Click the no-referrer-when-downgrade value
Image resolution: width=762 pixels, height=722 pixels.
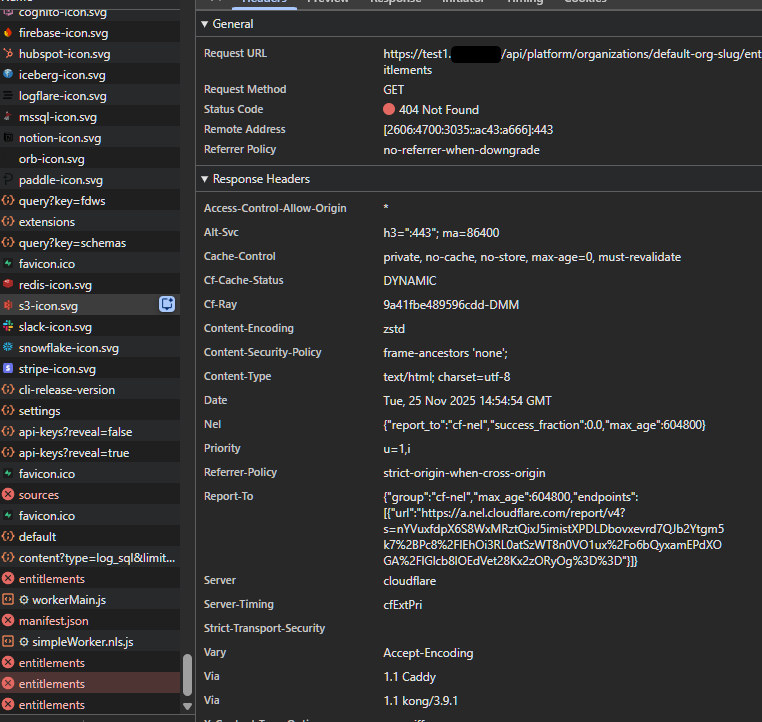tap(461, 150)
